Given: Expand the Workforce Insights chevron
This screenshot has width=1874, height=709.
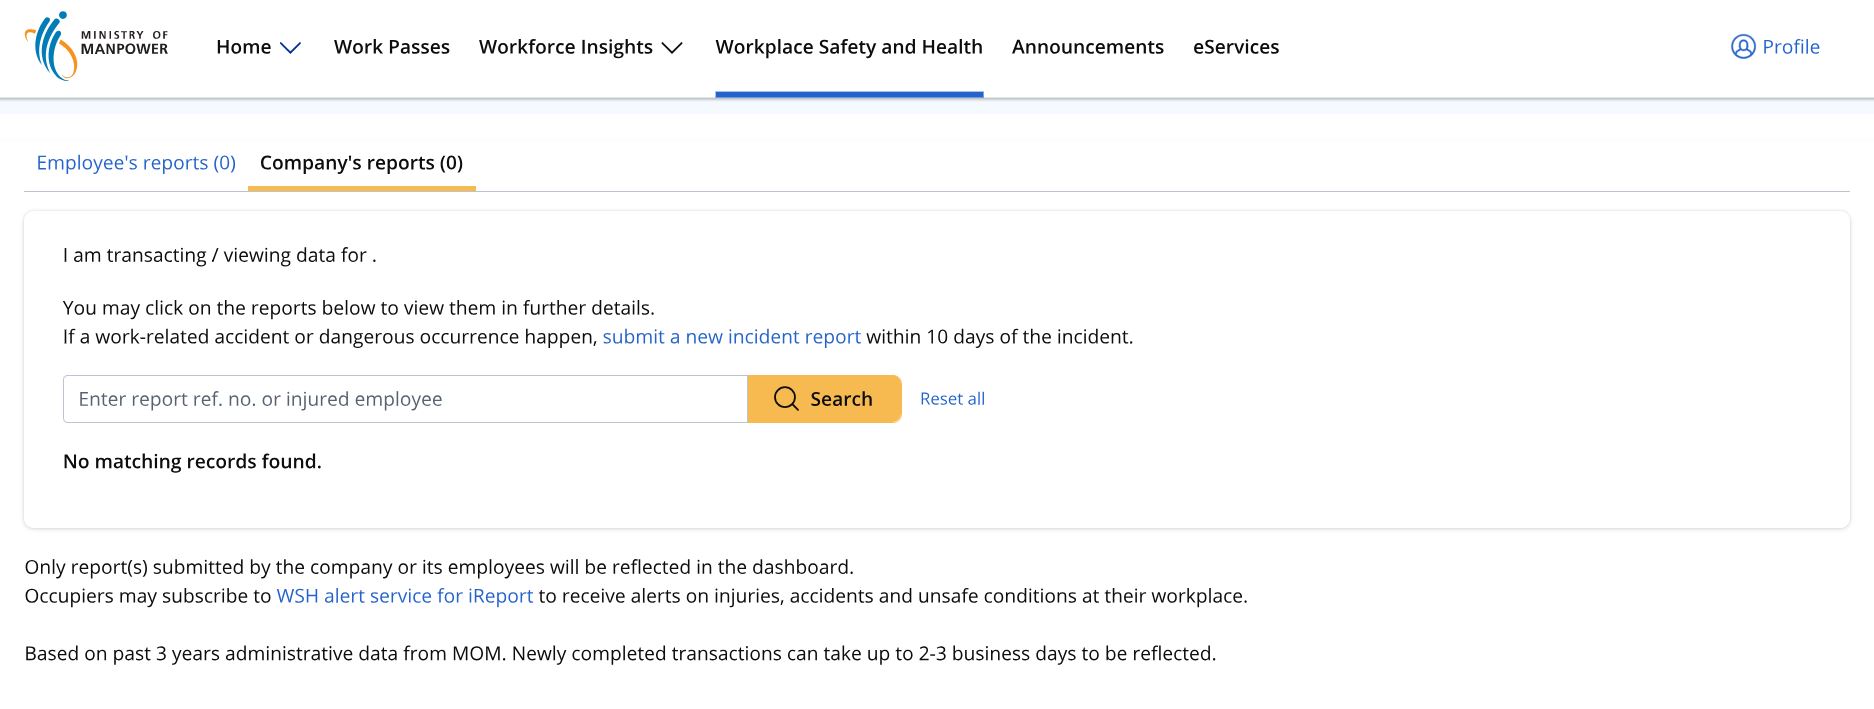Looking at the screenshot, I should click(672, 48).
